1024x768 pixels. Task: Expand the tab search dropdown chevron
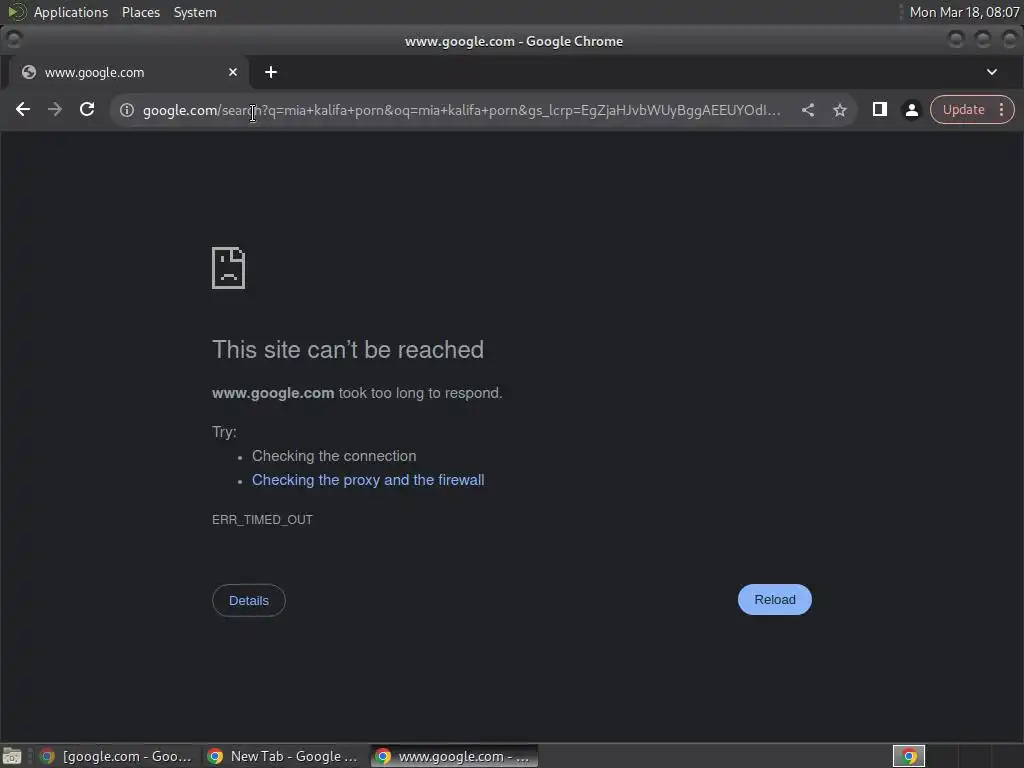(991, 72)
